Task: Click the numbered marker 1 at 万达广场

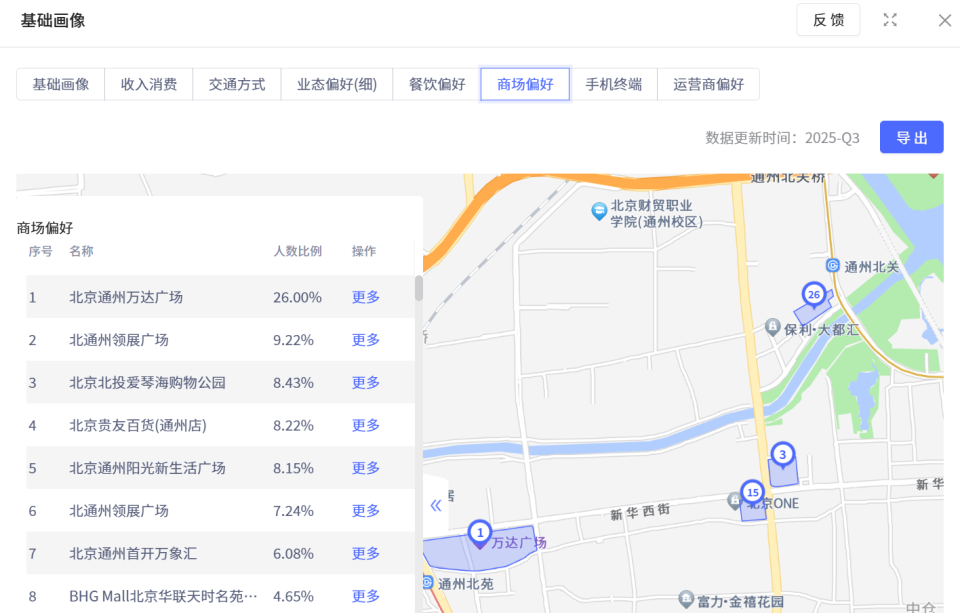Action: coord(481,533)
